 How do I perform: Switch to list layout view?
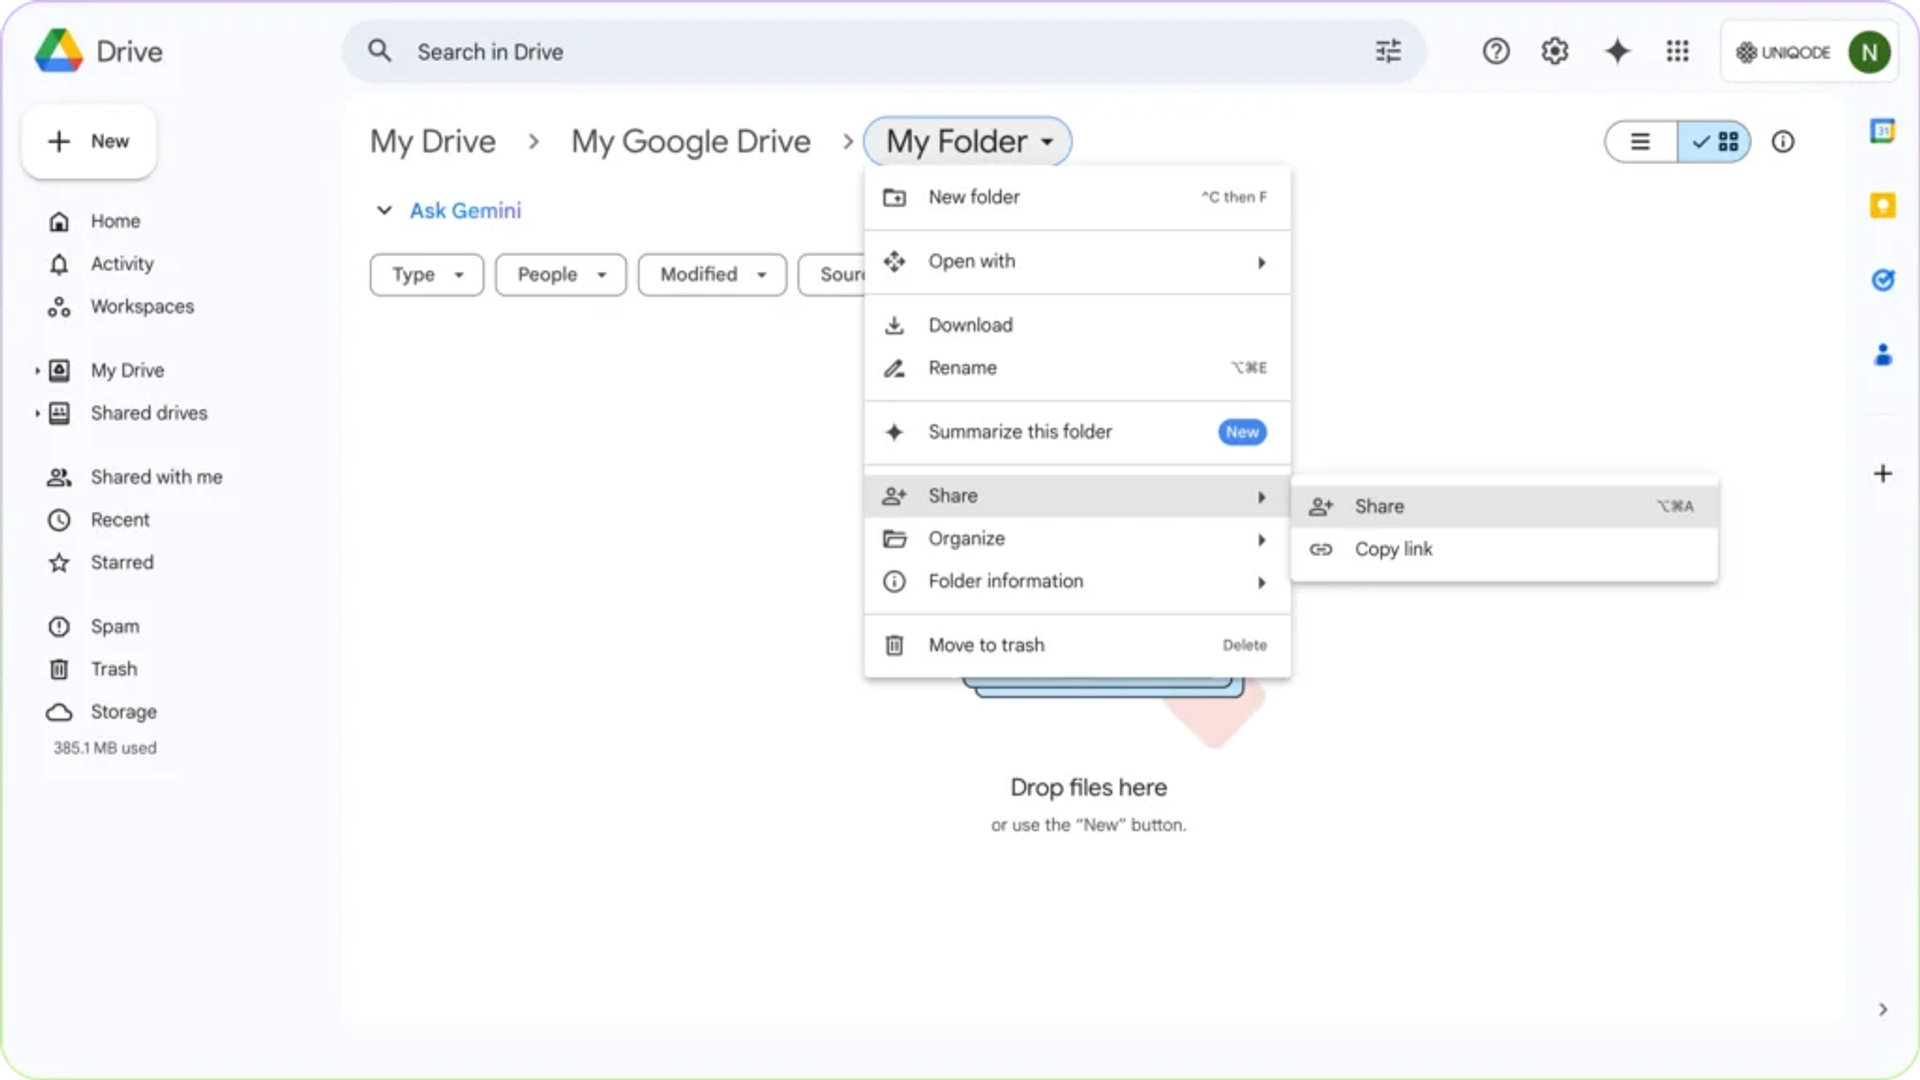pyautogui.click(x=1641, y=142)
